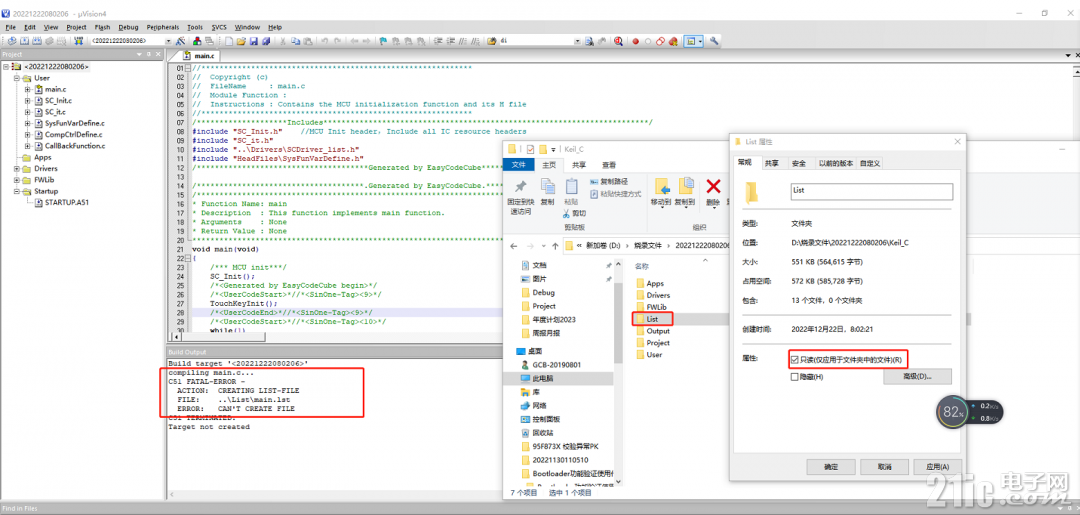Image resolution: width=1080 pixels, height=515 pixels.
Task: Open the Peripherals menu in the µVision menu bar
Action: (x=163, y=27)
